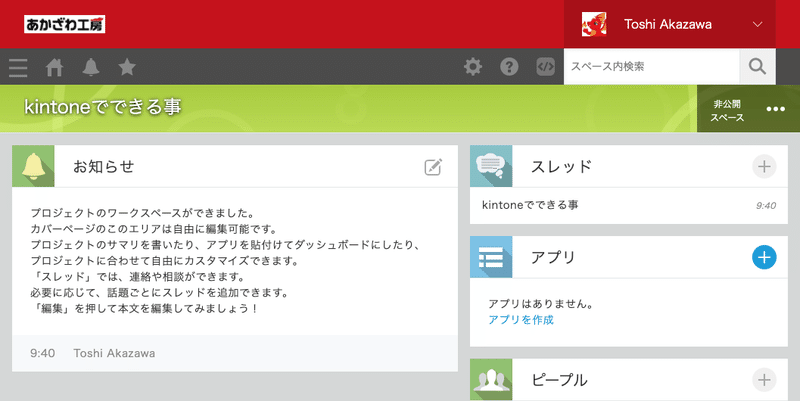The height and width of the screenshot is (401, 800).
Task: Click the kintoneでできる事 space title
Action: pyautogui.click(x=103, y=107)
